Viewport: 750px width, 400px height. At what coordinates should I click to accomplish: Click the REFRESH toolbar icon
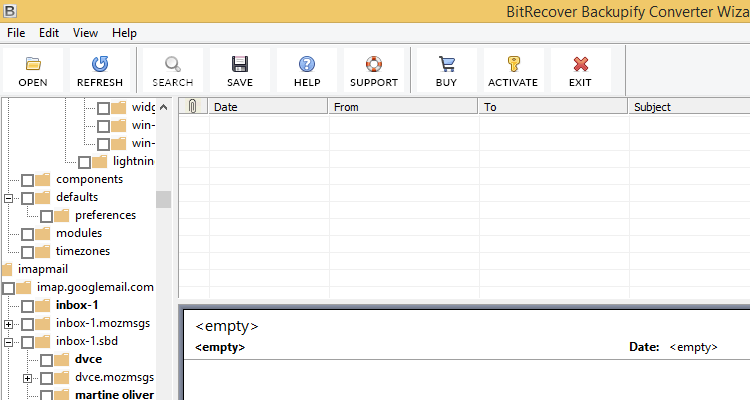click(100, 64)
